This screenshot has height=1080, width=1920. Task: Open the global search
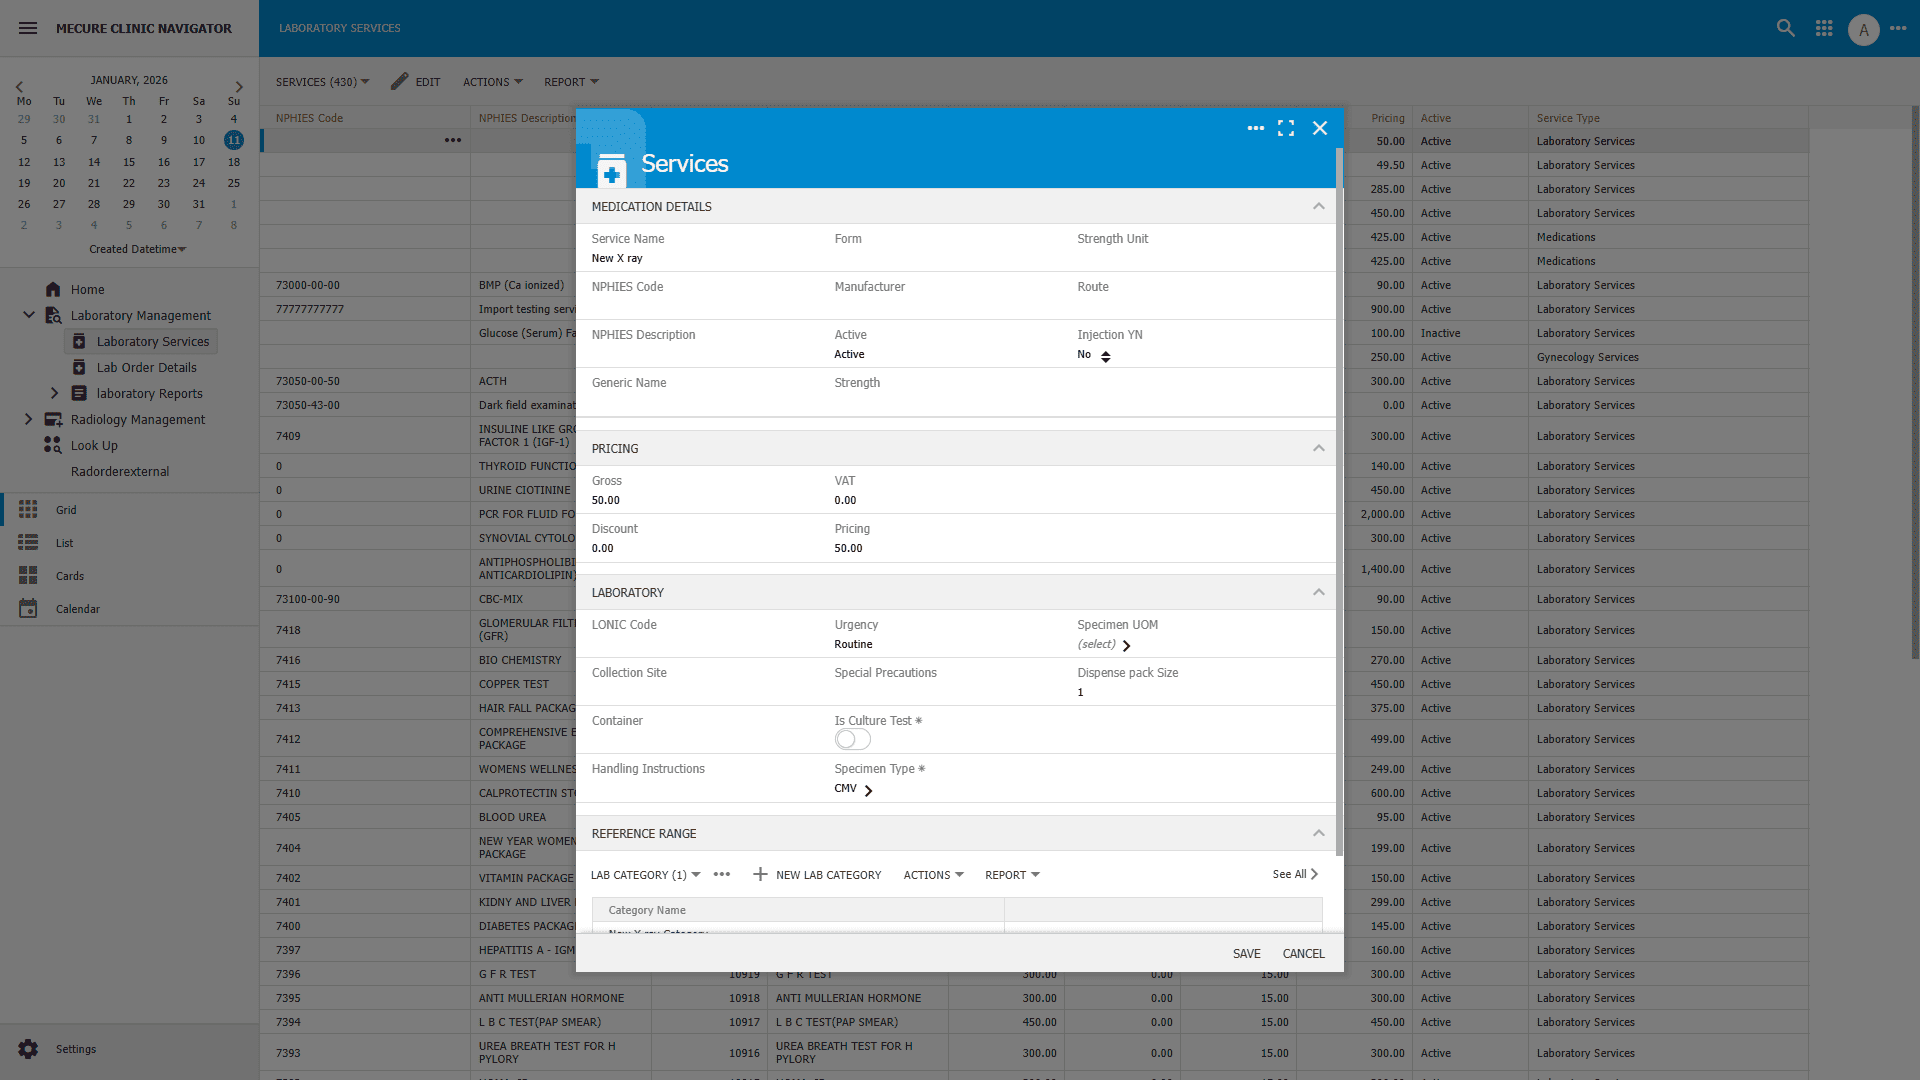tap(1785, 28)
